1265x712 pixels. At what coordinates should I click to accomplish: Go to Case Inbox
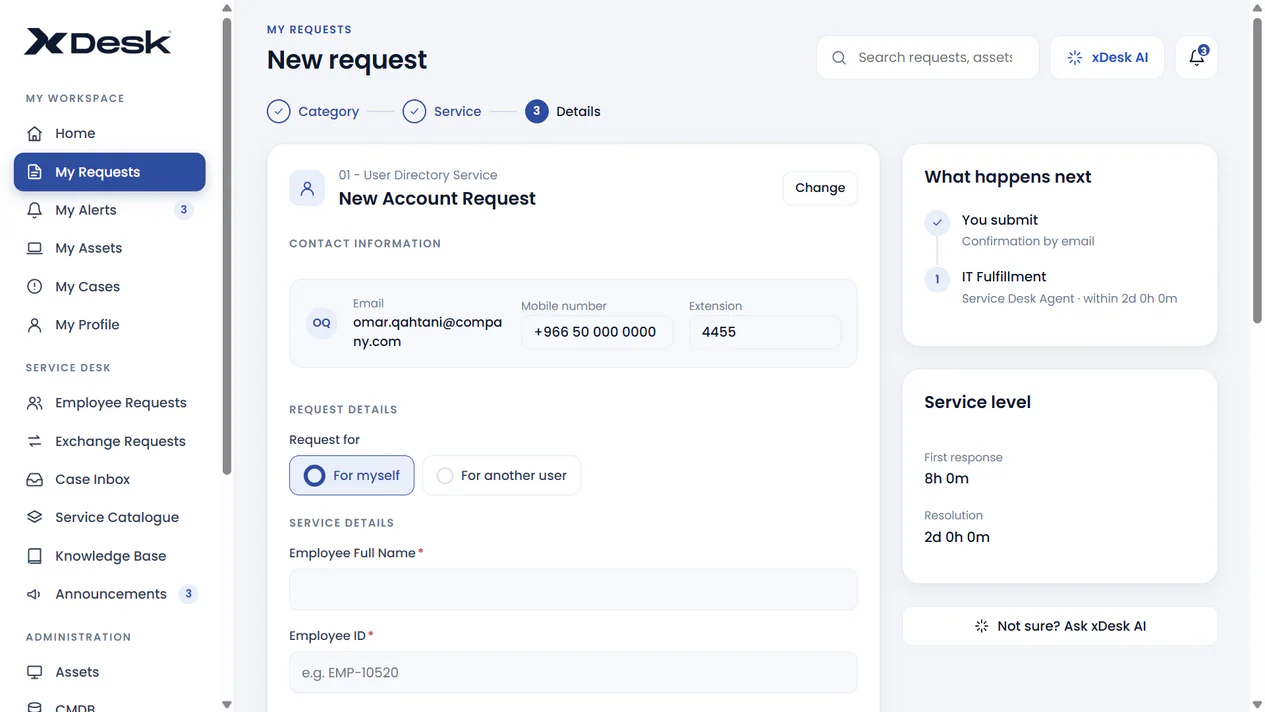point(110,479)
